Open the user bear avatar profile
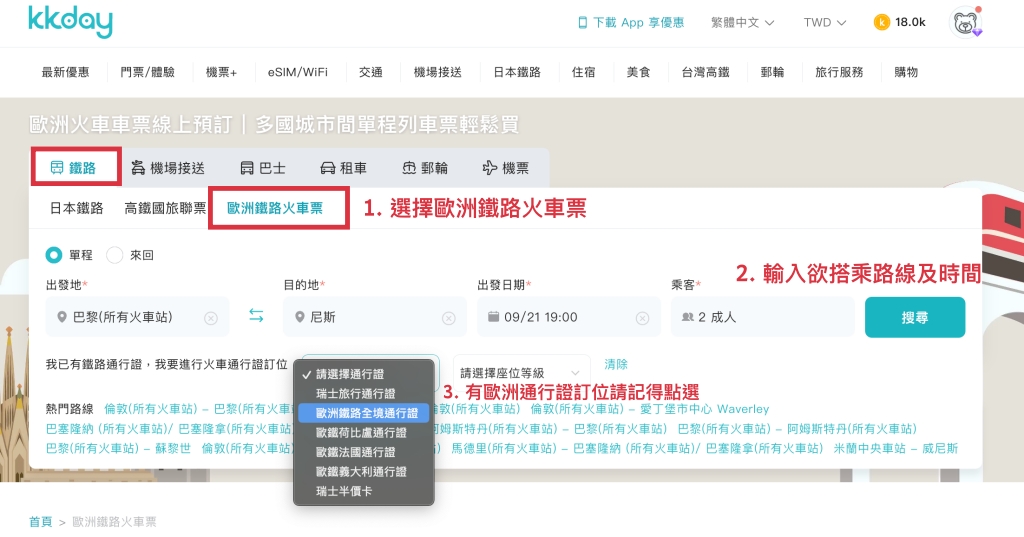 coord(966,23)
